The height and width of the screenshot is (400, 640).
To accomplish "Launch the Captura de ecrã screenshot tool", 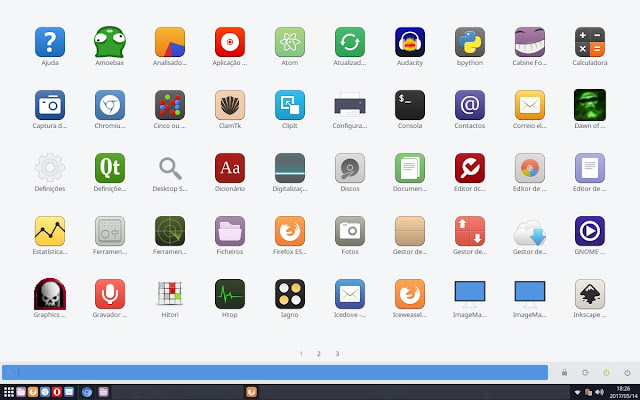I will pyautogui.click(x=50, y=105).
